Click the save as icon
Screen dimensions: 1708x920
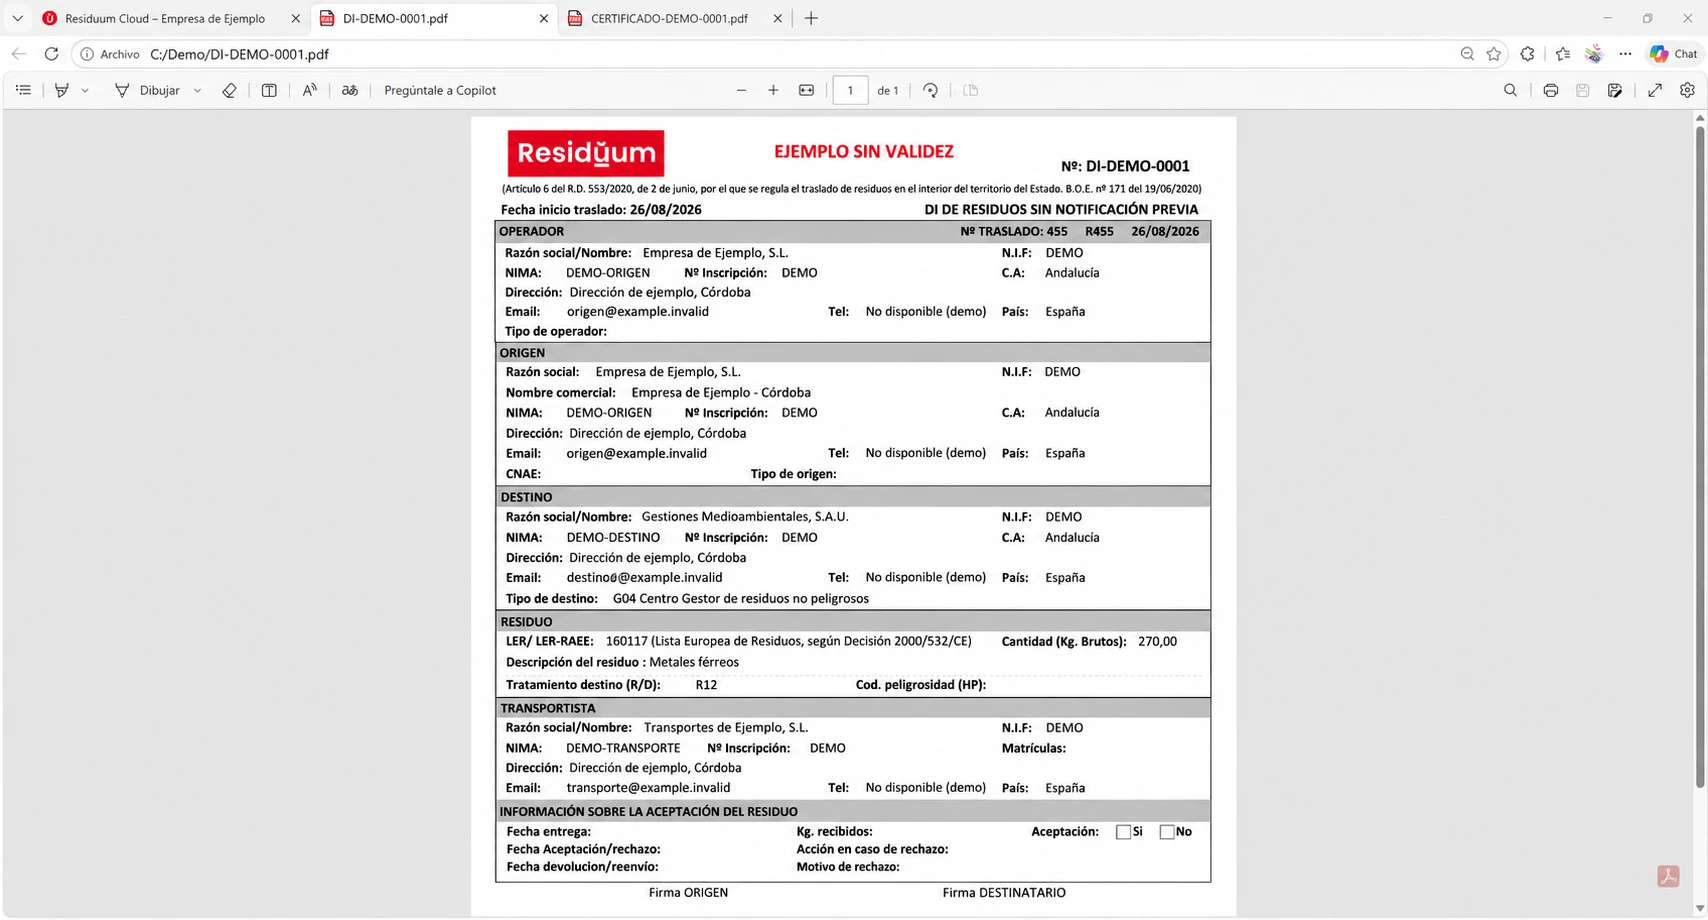(x=1614, y=90)
